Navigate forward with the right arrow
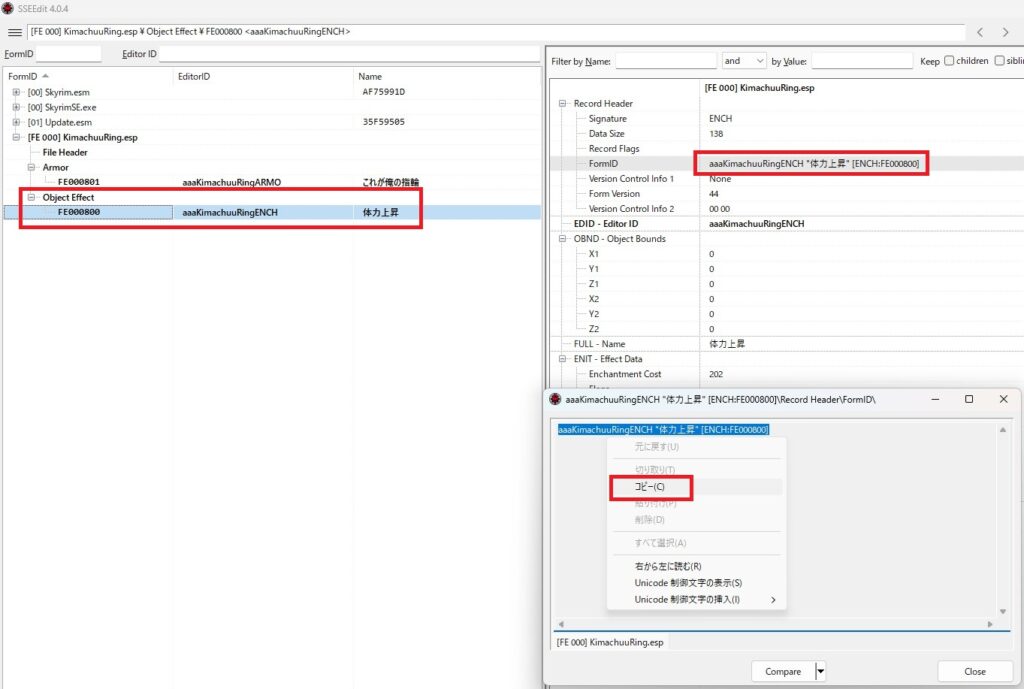Viewport: 1024px width, 689px height. [x=1008, y=33]
